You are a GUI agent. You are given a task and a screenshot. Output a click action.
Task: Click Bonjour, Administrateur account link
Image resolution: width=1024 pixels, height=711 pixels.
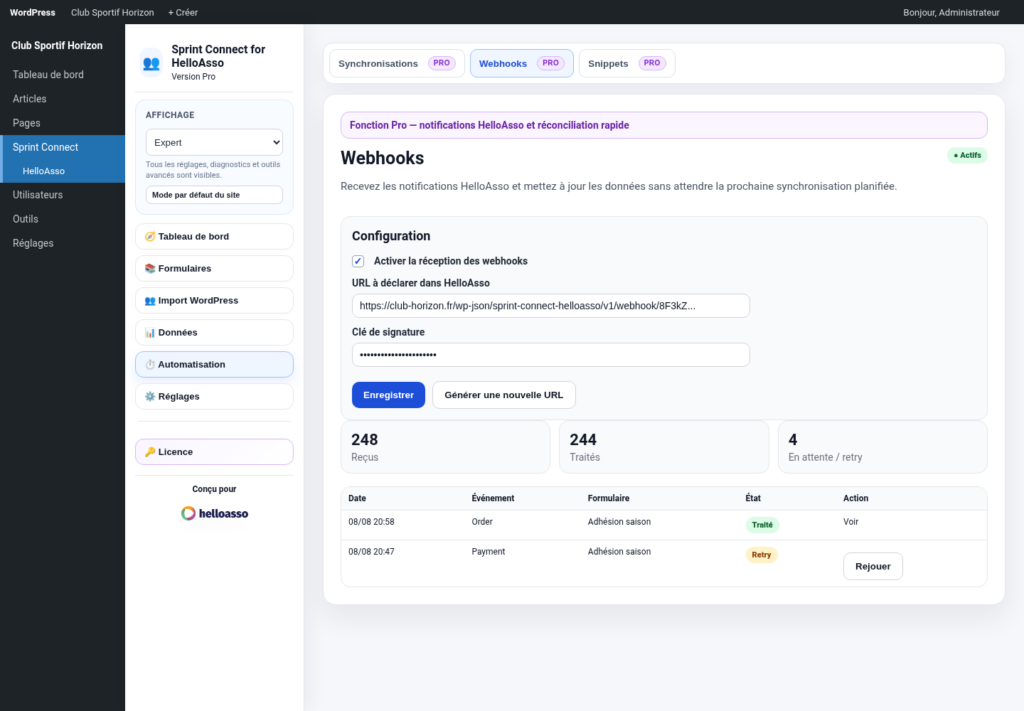tap(951, 12)
